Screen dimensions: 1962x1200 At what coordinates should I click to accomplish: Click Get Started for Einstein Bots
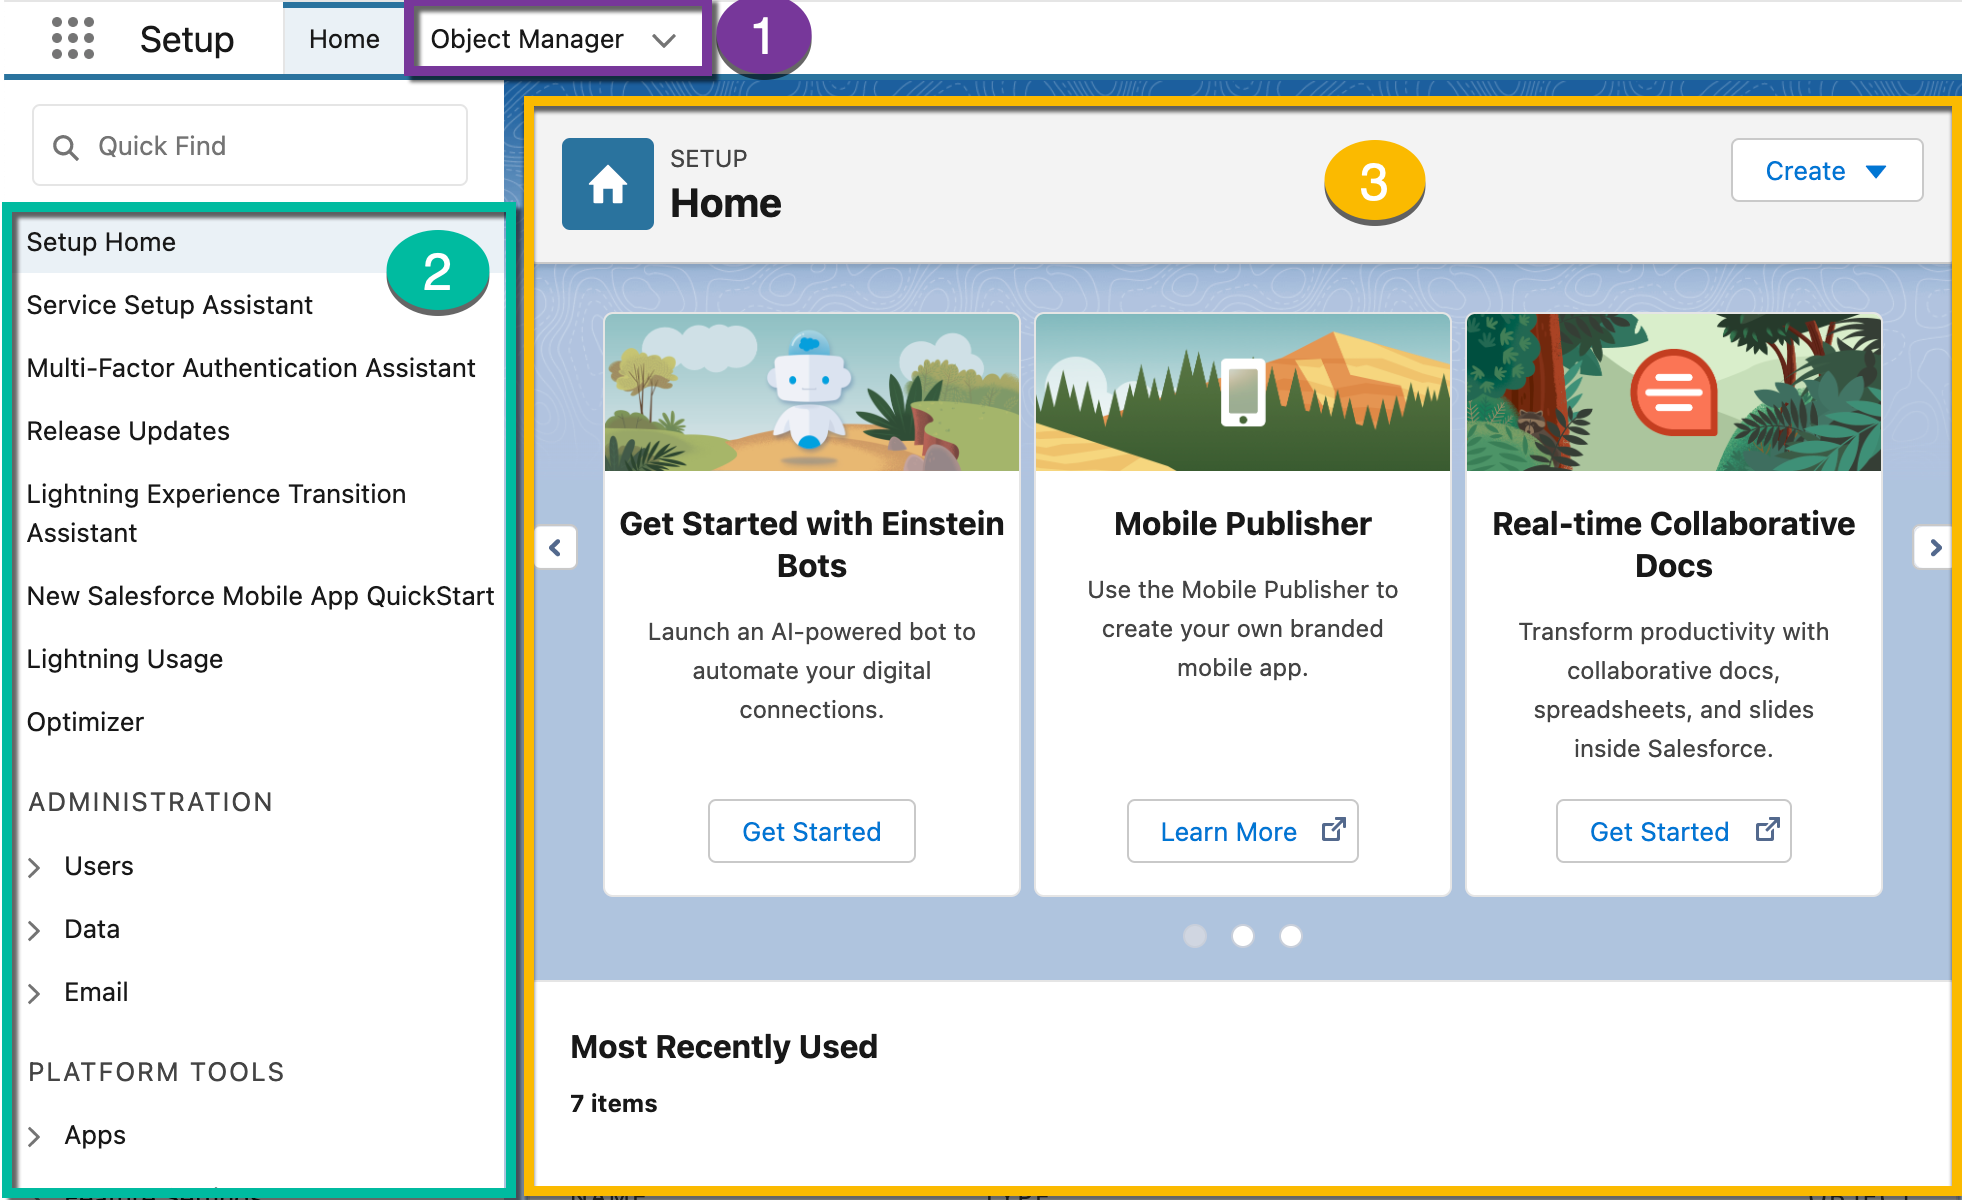811,831
